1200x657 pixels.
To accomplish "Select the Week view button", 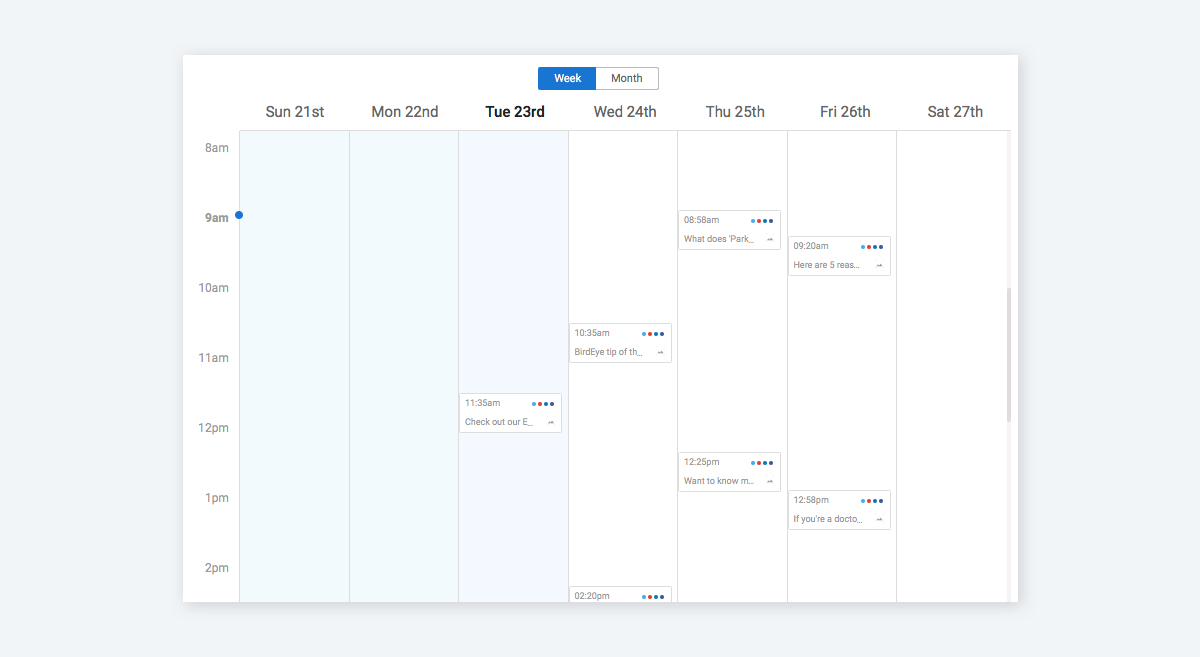I will [567, 79].
